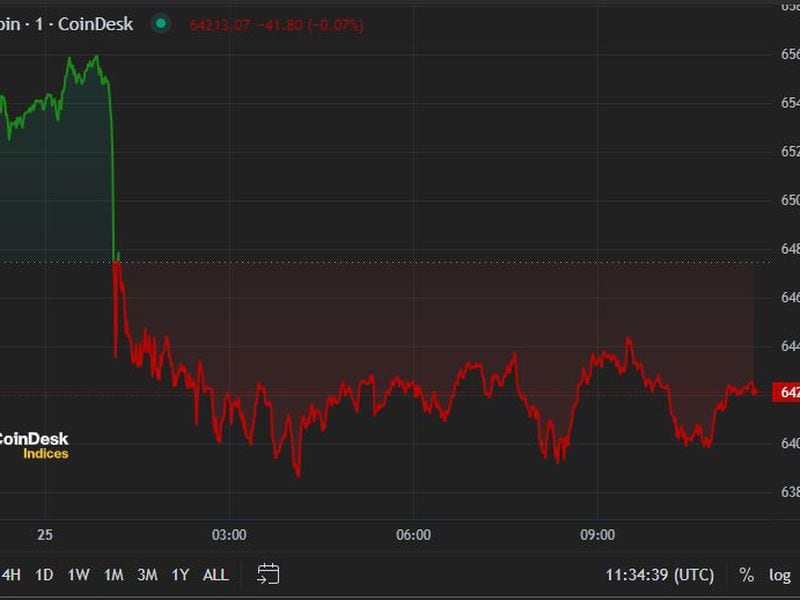Click the CoinDesk Indices watermark logo
Viewport: 800px width, 600px height.
[x=35, y=446]
